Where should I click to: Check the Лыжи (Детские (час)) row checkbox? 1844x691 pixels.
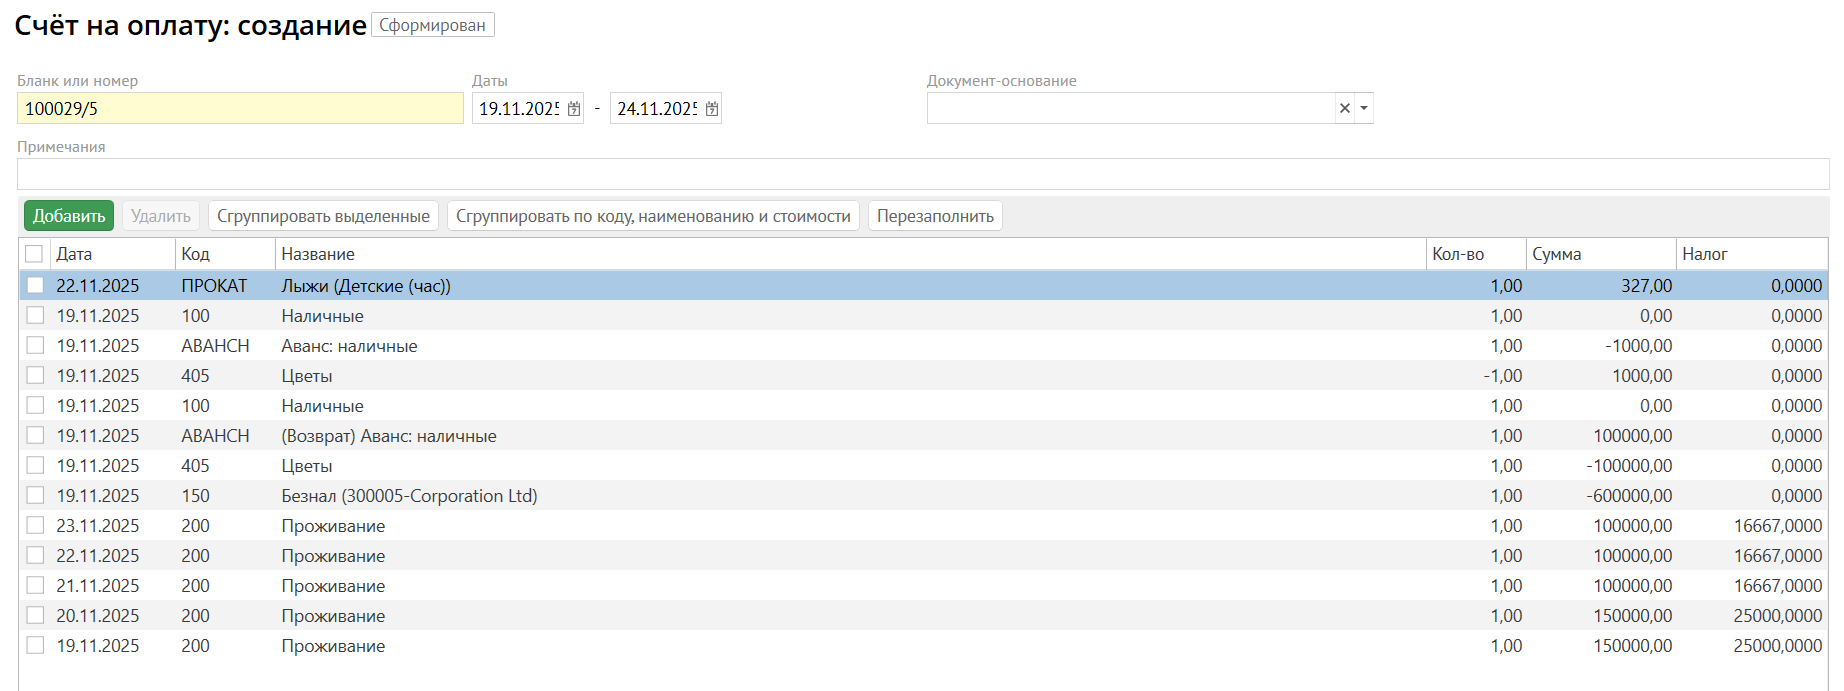(35, 285)
